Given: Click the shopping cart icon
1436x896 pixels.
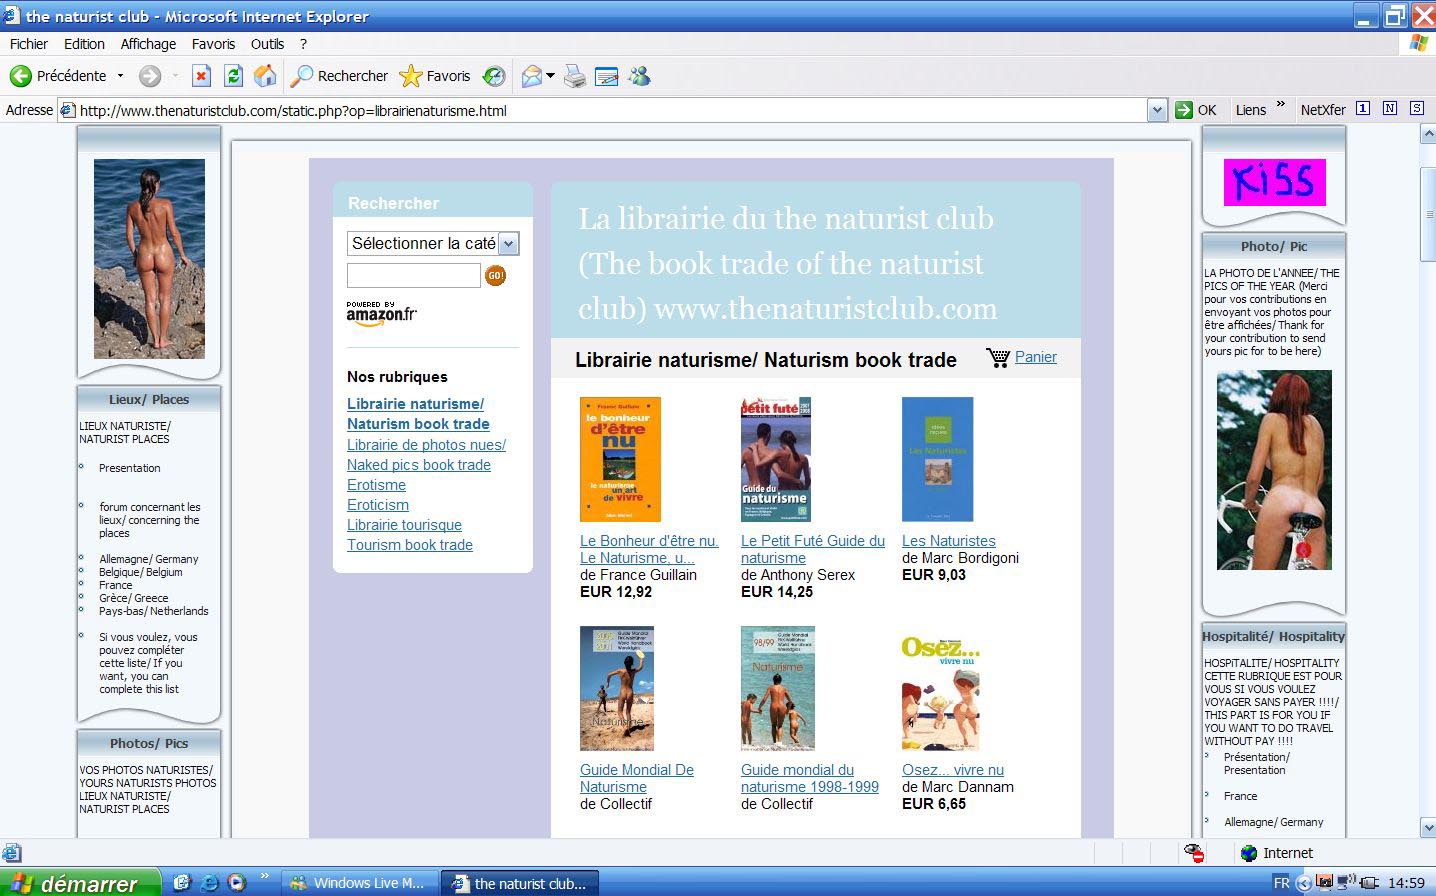Looking at the screenshot, I should pos(998,357).
